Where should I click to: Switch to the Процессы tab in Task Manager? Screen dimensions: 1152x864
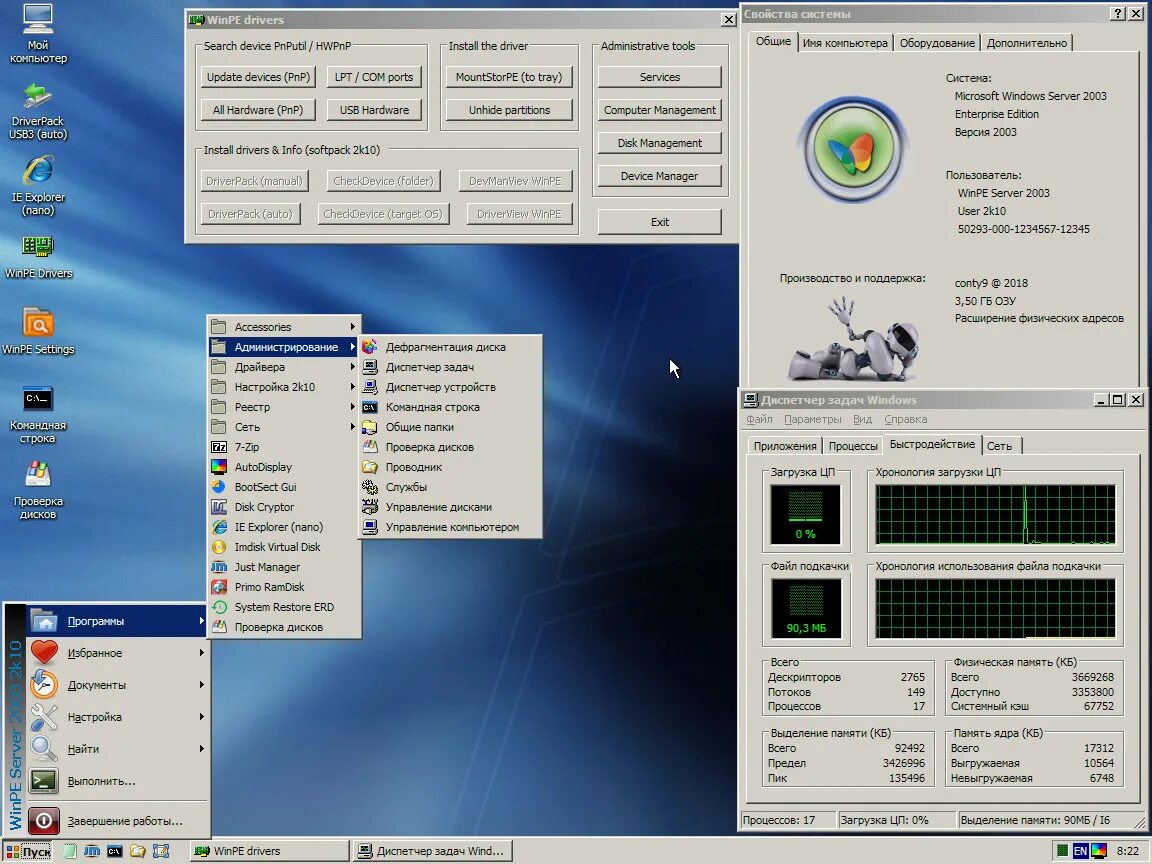[853, 446]
